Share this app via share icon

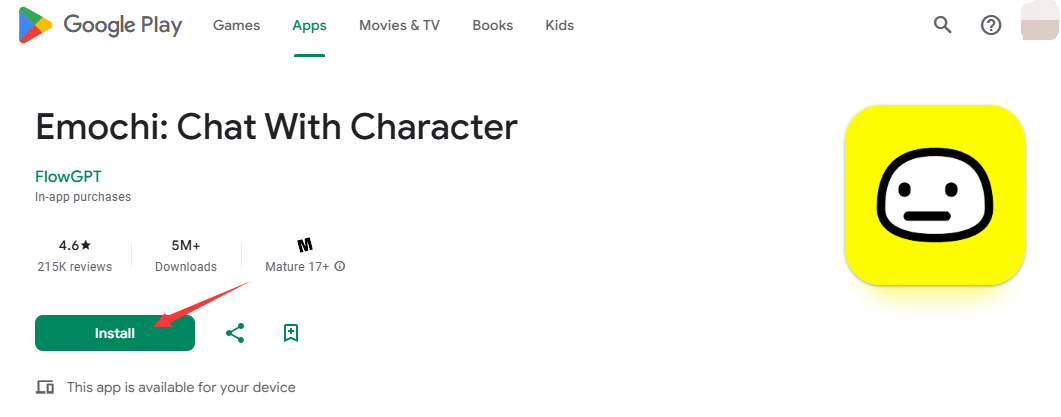235,333
